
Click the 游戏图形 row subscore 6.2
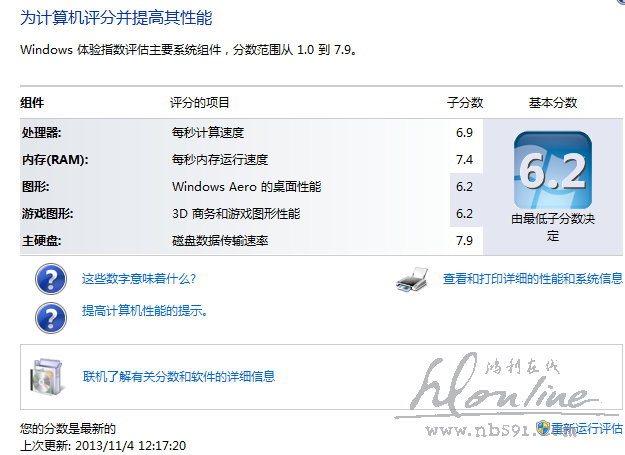click(x=464, y=214)
